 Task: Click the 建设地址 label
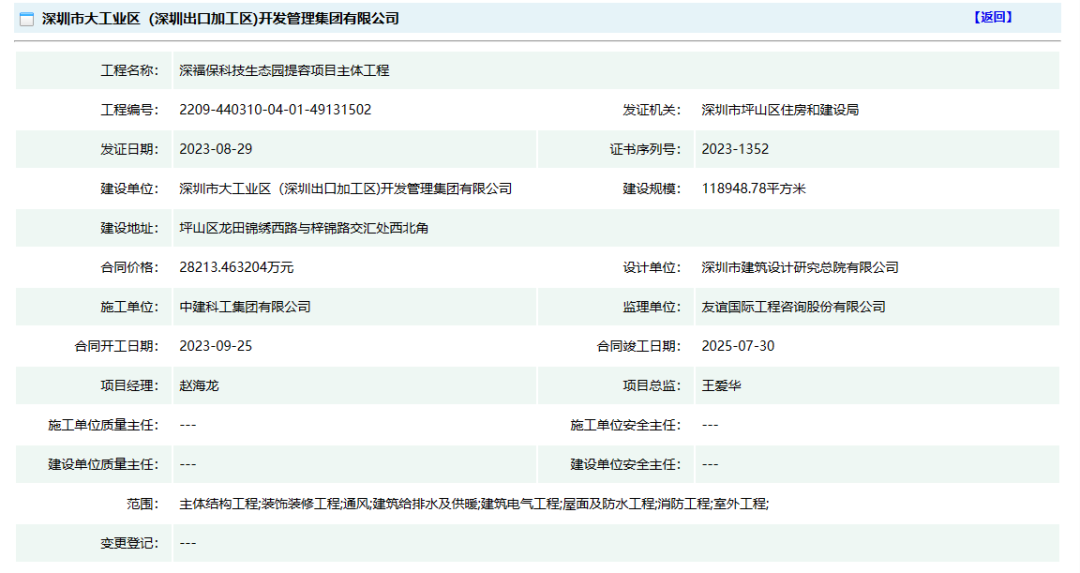pos(129,228)
